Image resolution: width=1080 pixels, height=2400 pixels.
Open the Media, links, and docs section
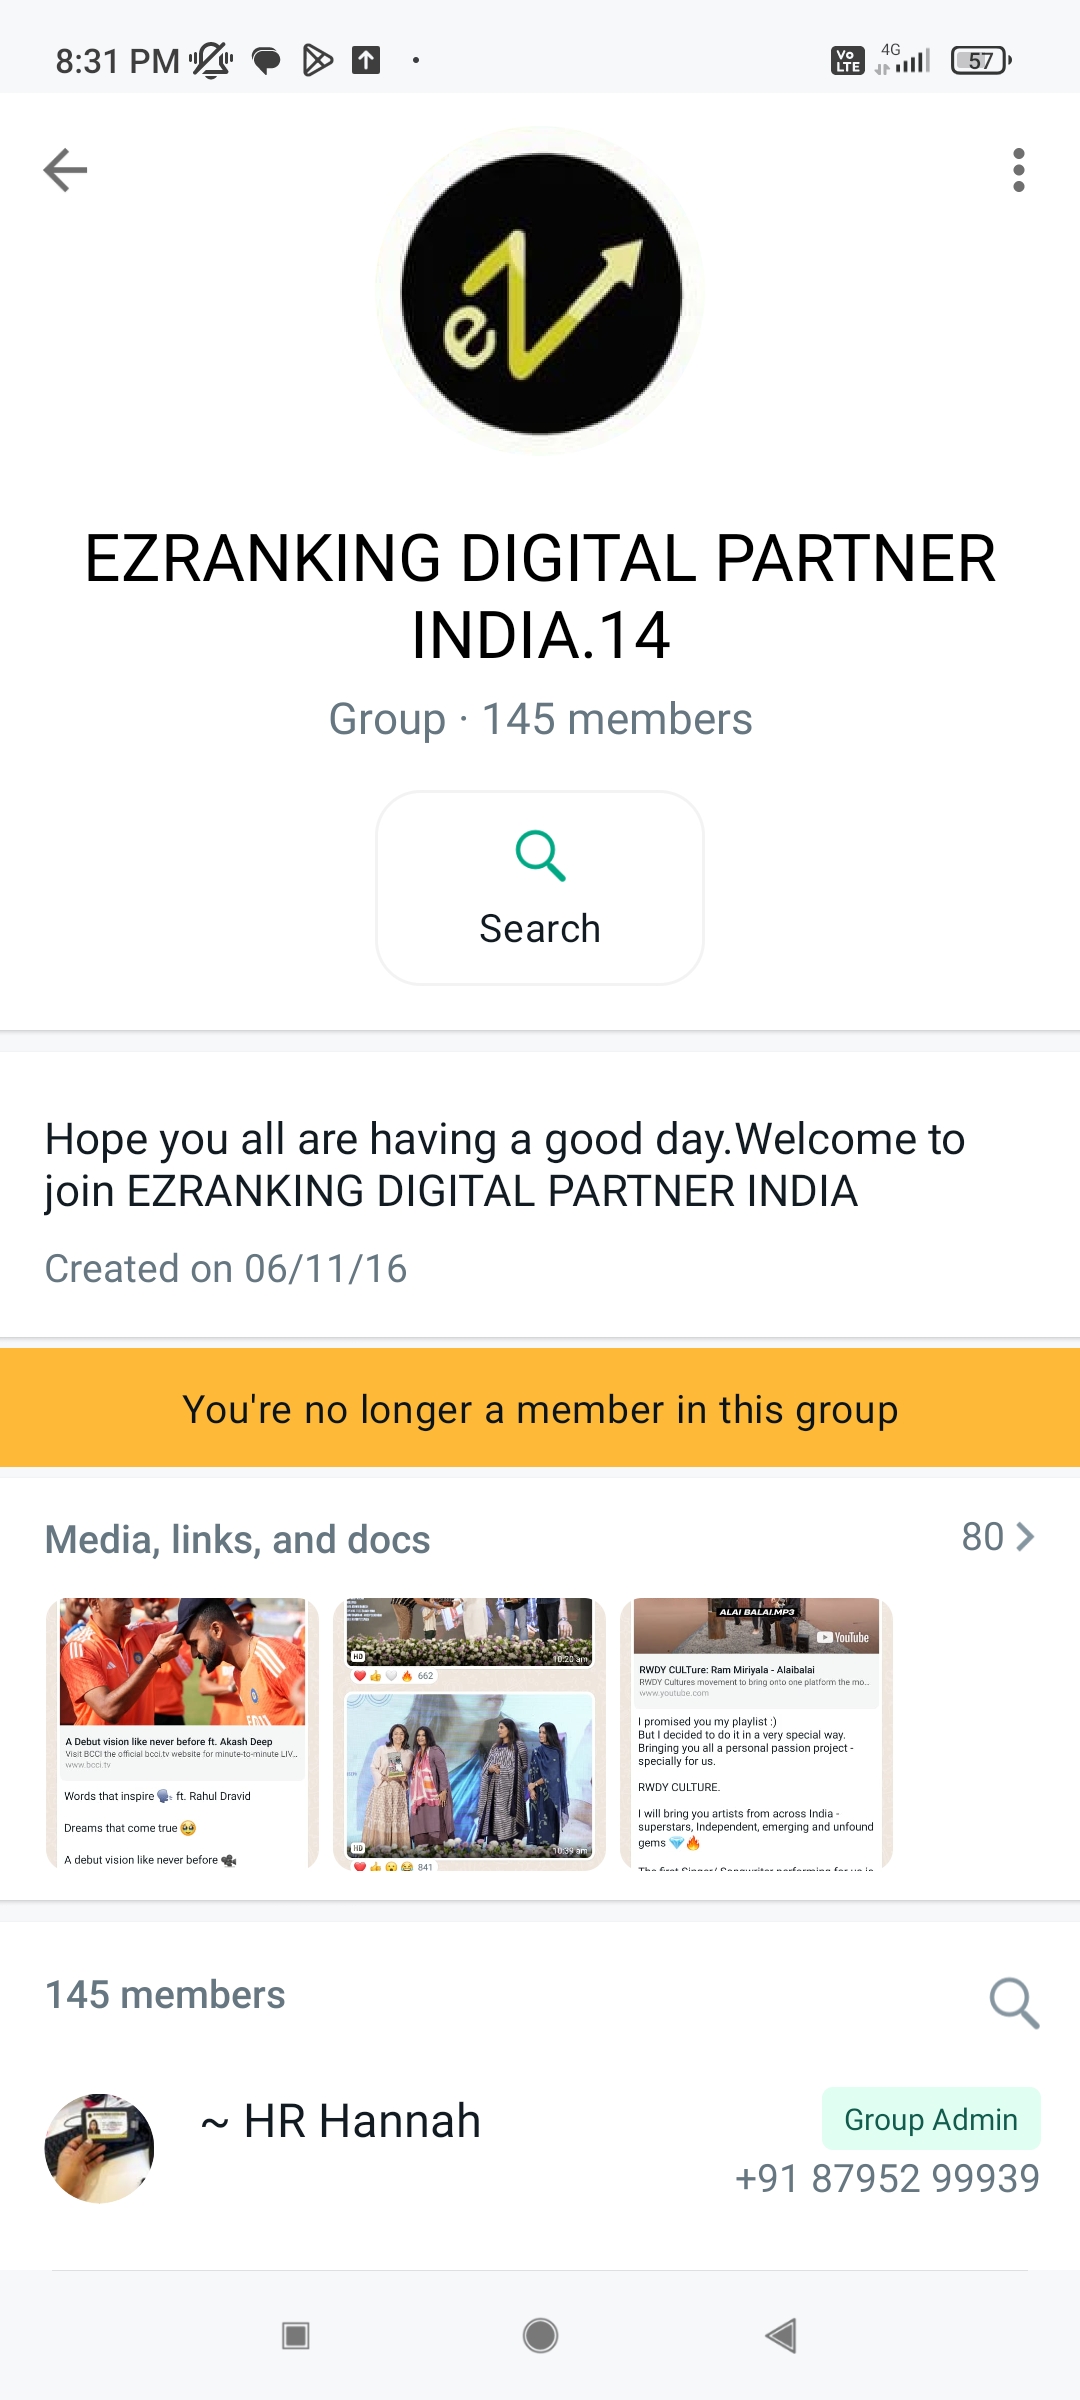pos(238,1540)
